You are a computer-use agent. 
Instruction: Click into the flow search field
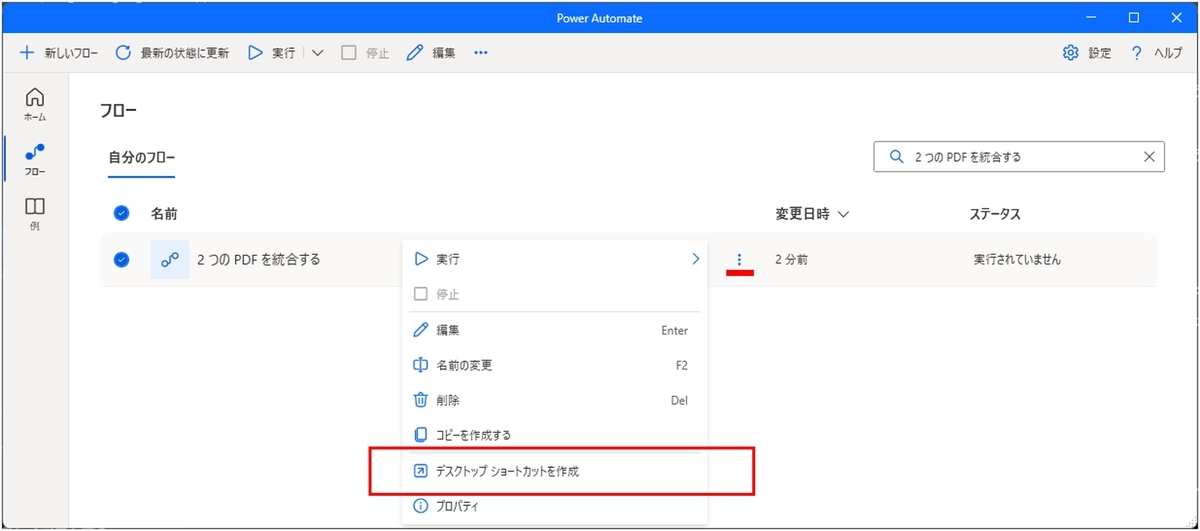[1019, 157]
